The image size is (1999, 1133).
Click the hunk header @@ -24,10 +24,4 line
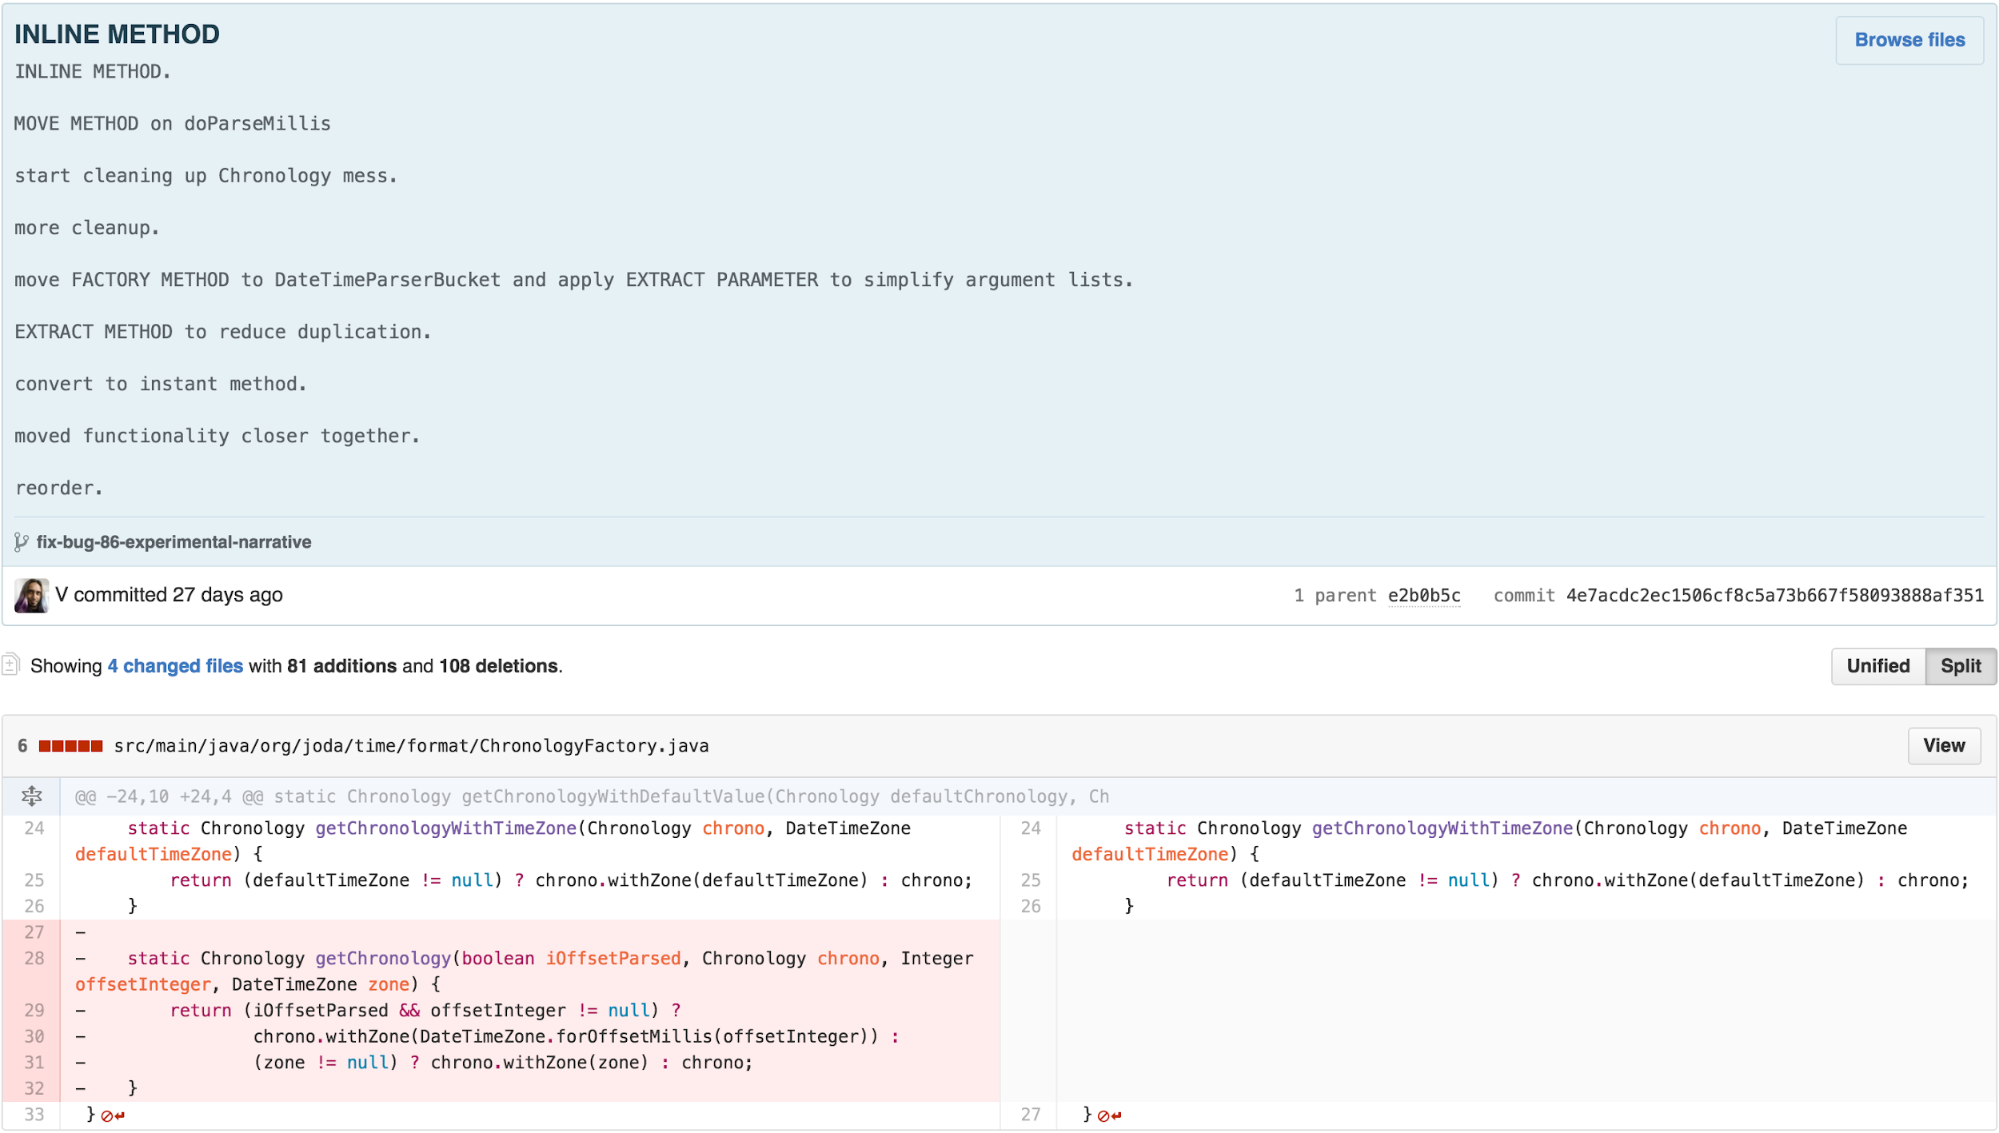coord(592,797)
